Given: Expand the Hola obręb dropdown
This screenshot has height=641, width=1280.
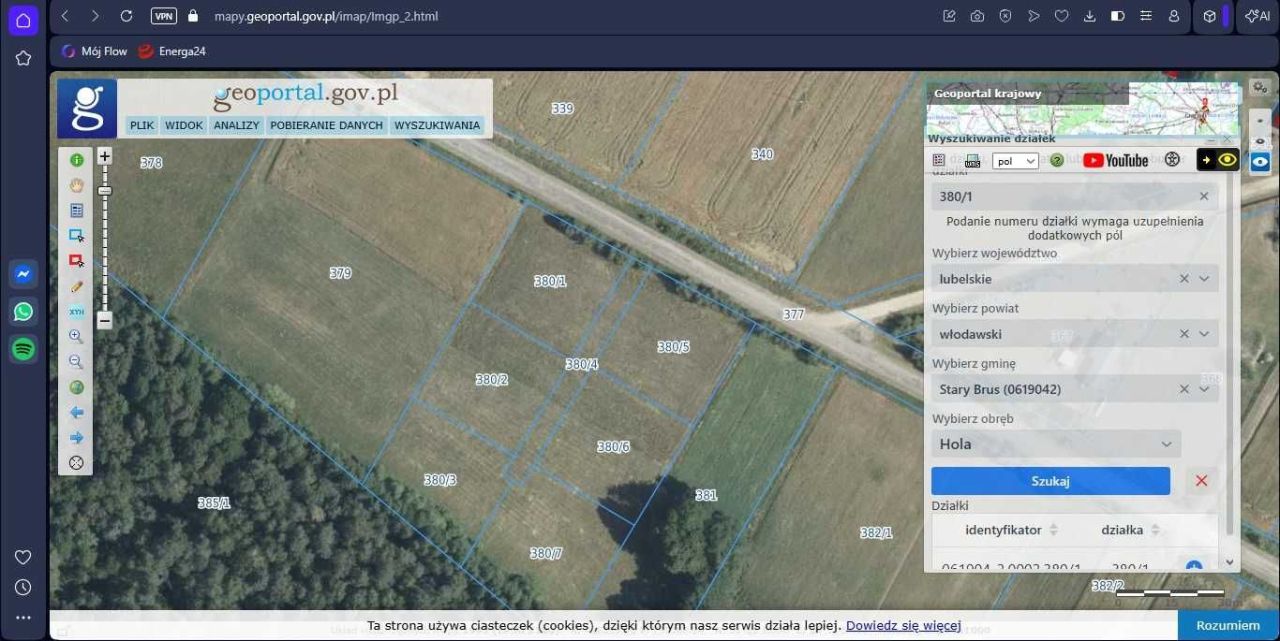Looking at the screenshot, I should 1056,444.
